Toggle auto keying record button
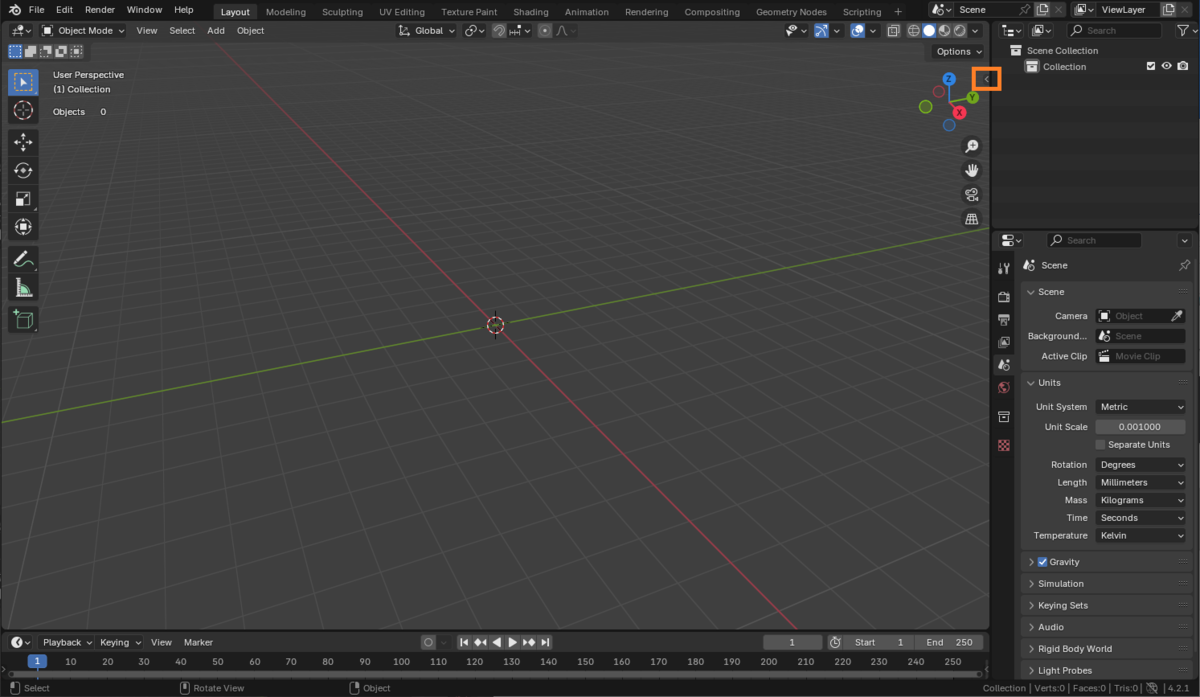1200x697 pixels. (x=428, y=642)
